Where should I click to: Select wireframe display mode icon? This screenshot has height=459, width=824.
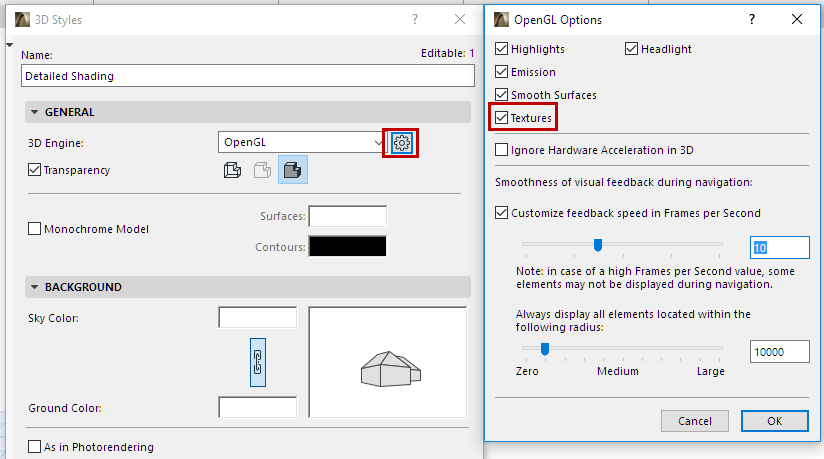click(x=231, y=171)
